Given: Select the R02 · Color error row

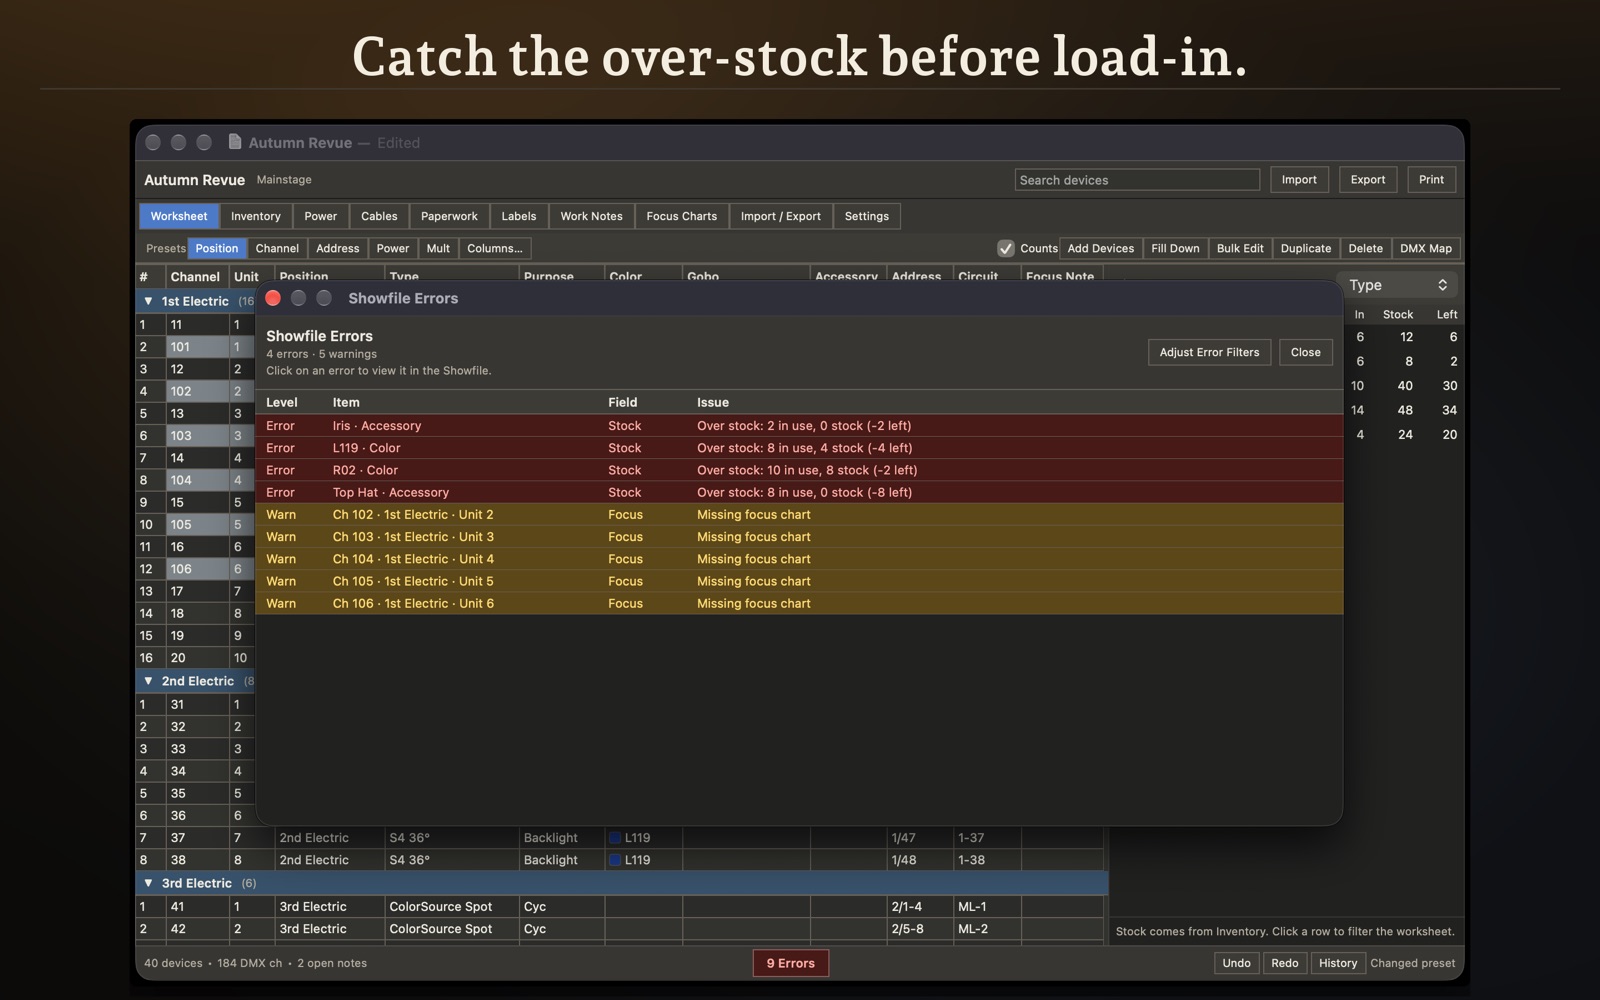Looking at the screenshot, I should 799,470.
